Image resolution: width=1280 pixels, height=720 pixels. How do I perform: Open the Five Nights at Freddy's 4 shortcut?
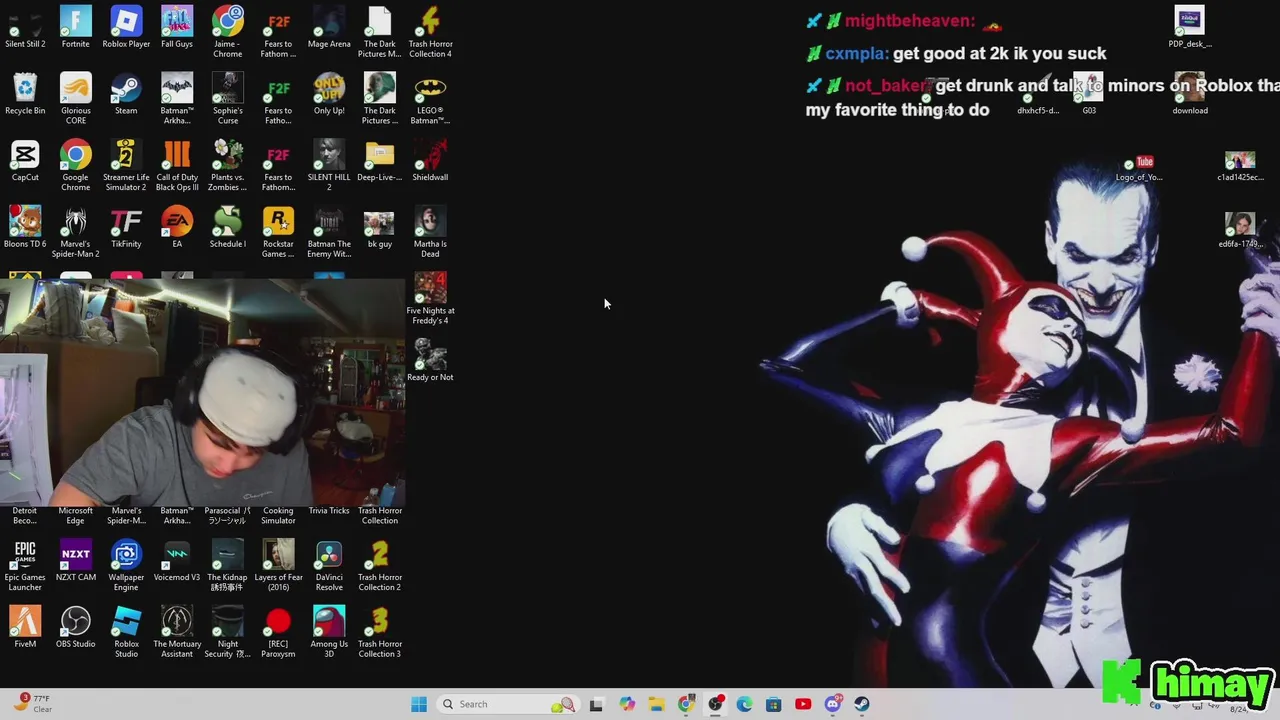[430, 300]
